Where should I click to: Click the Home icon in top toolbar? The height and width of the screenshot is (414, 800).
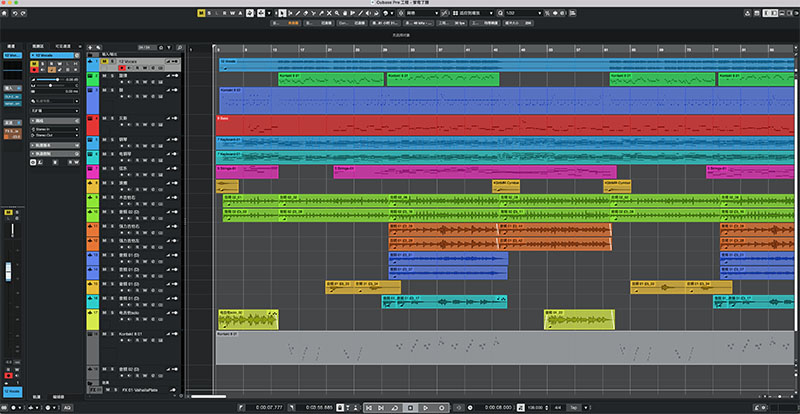pyautogui.click(x=5, y=13)
